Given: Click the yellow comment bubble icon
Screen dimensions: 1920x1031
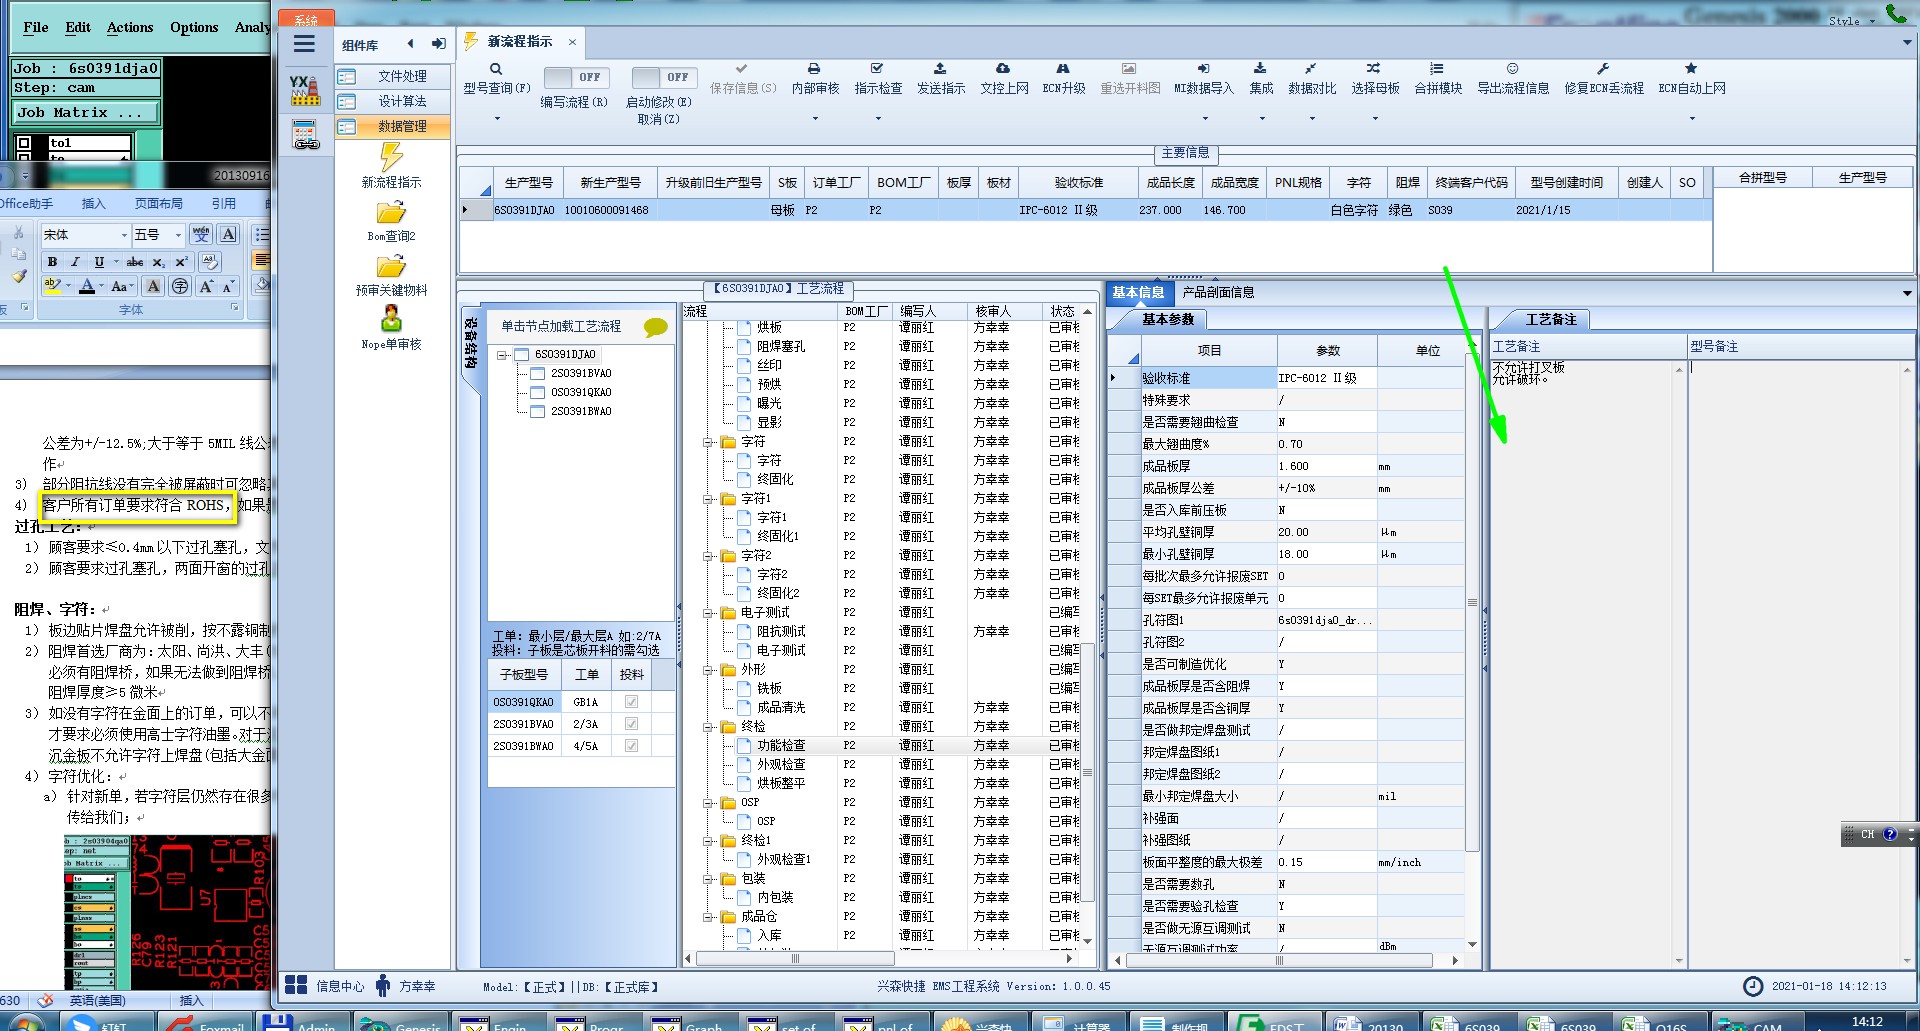Looking at the screenshot, I should pos(656,327).
